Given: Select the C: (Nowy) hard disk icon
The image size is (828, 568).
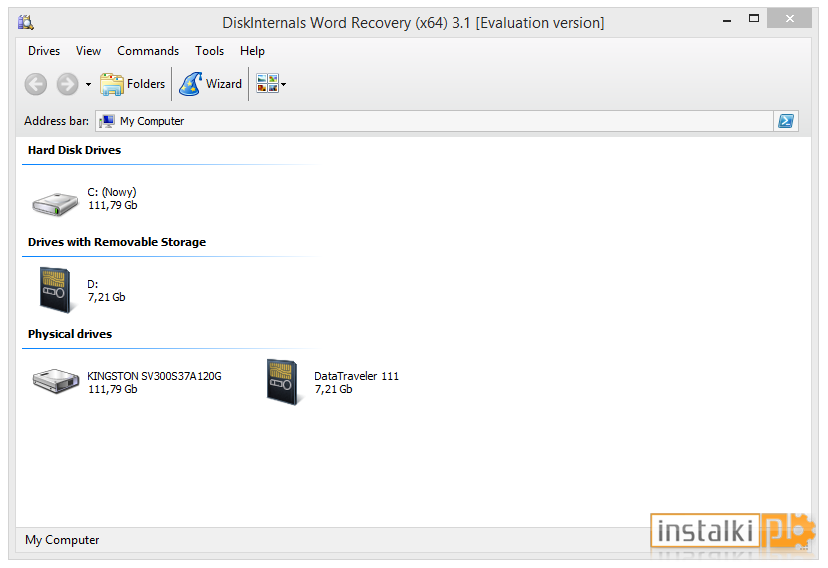Looking at the screenshot, I should 55,204.
